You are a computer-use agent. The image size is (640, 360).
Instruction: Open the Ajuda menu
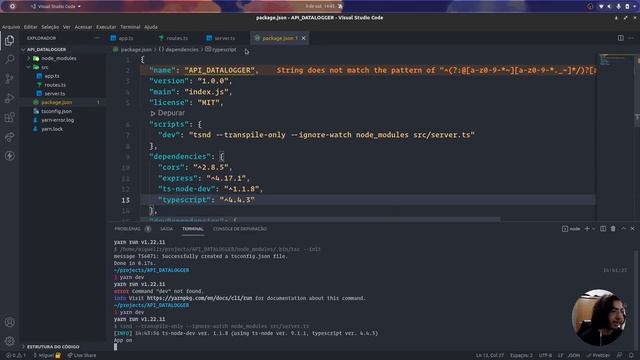(151, 27)
